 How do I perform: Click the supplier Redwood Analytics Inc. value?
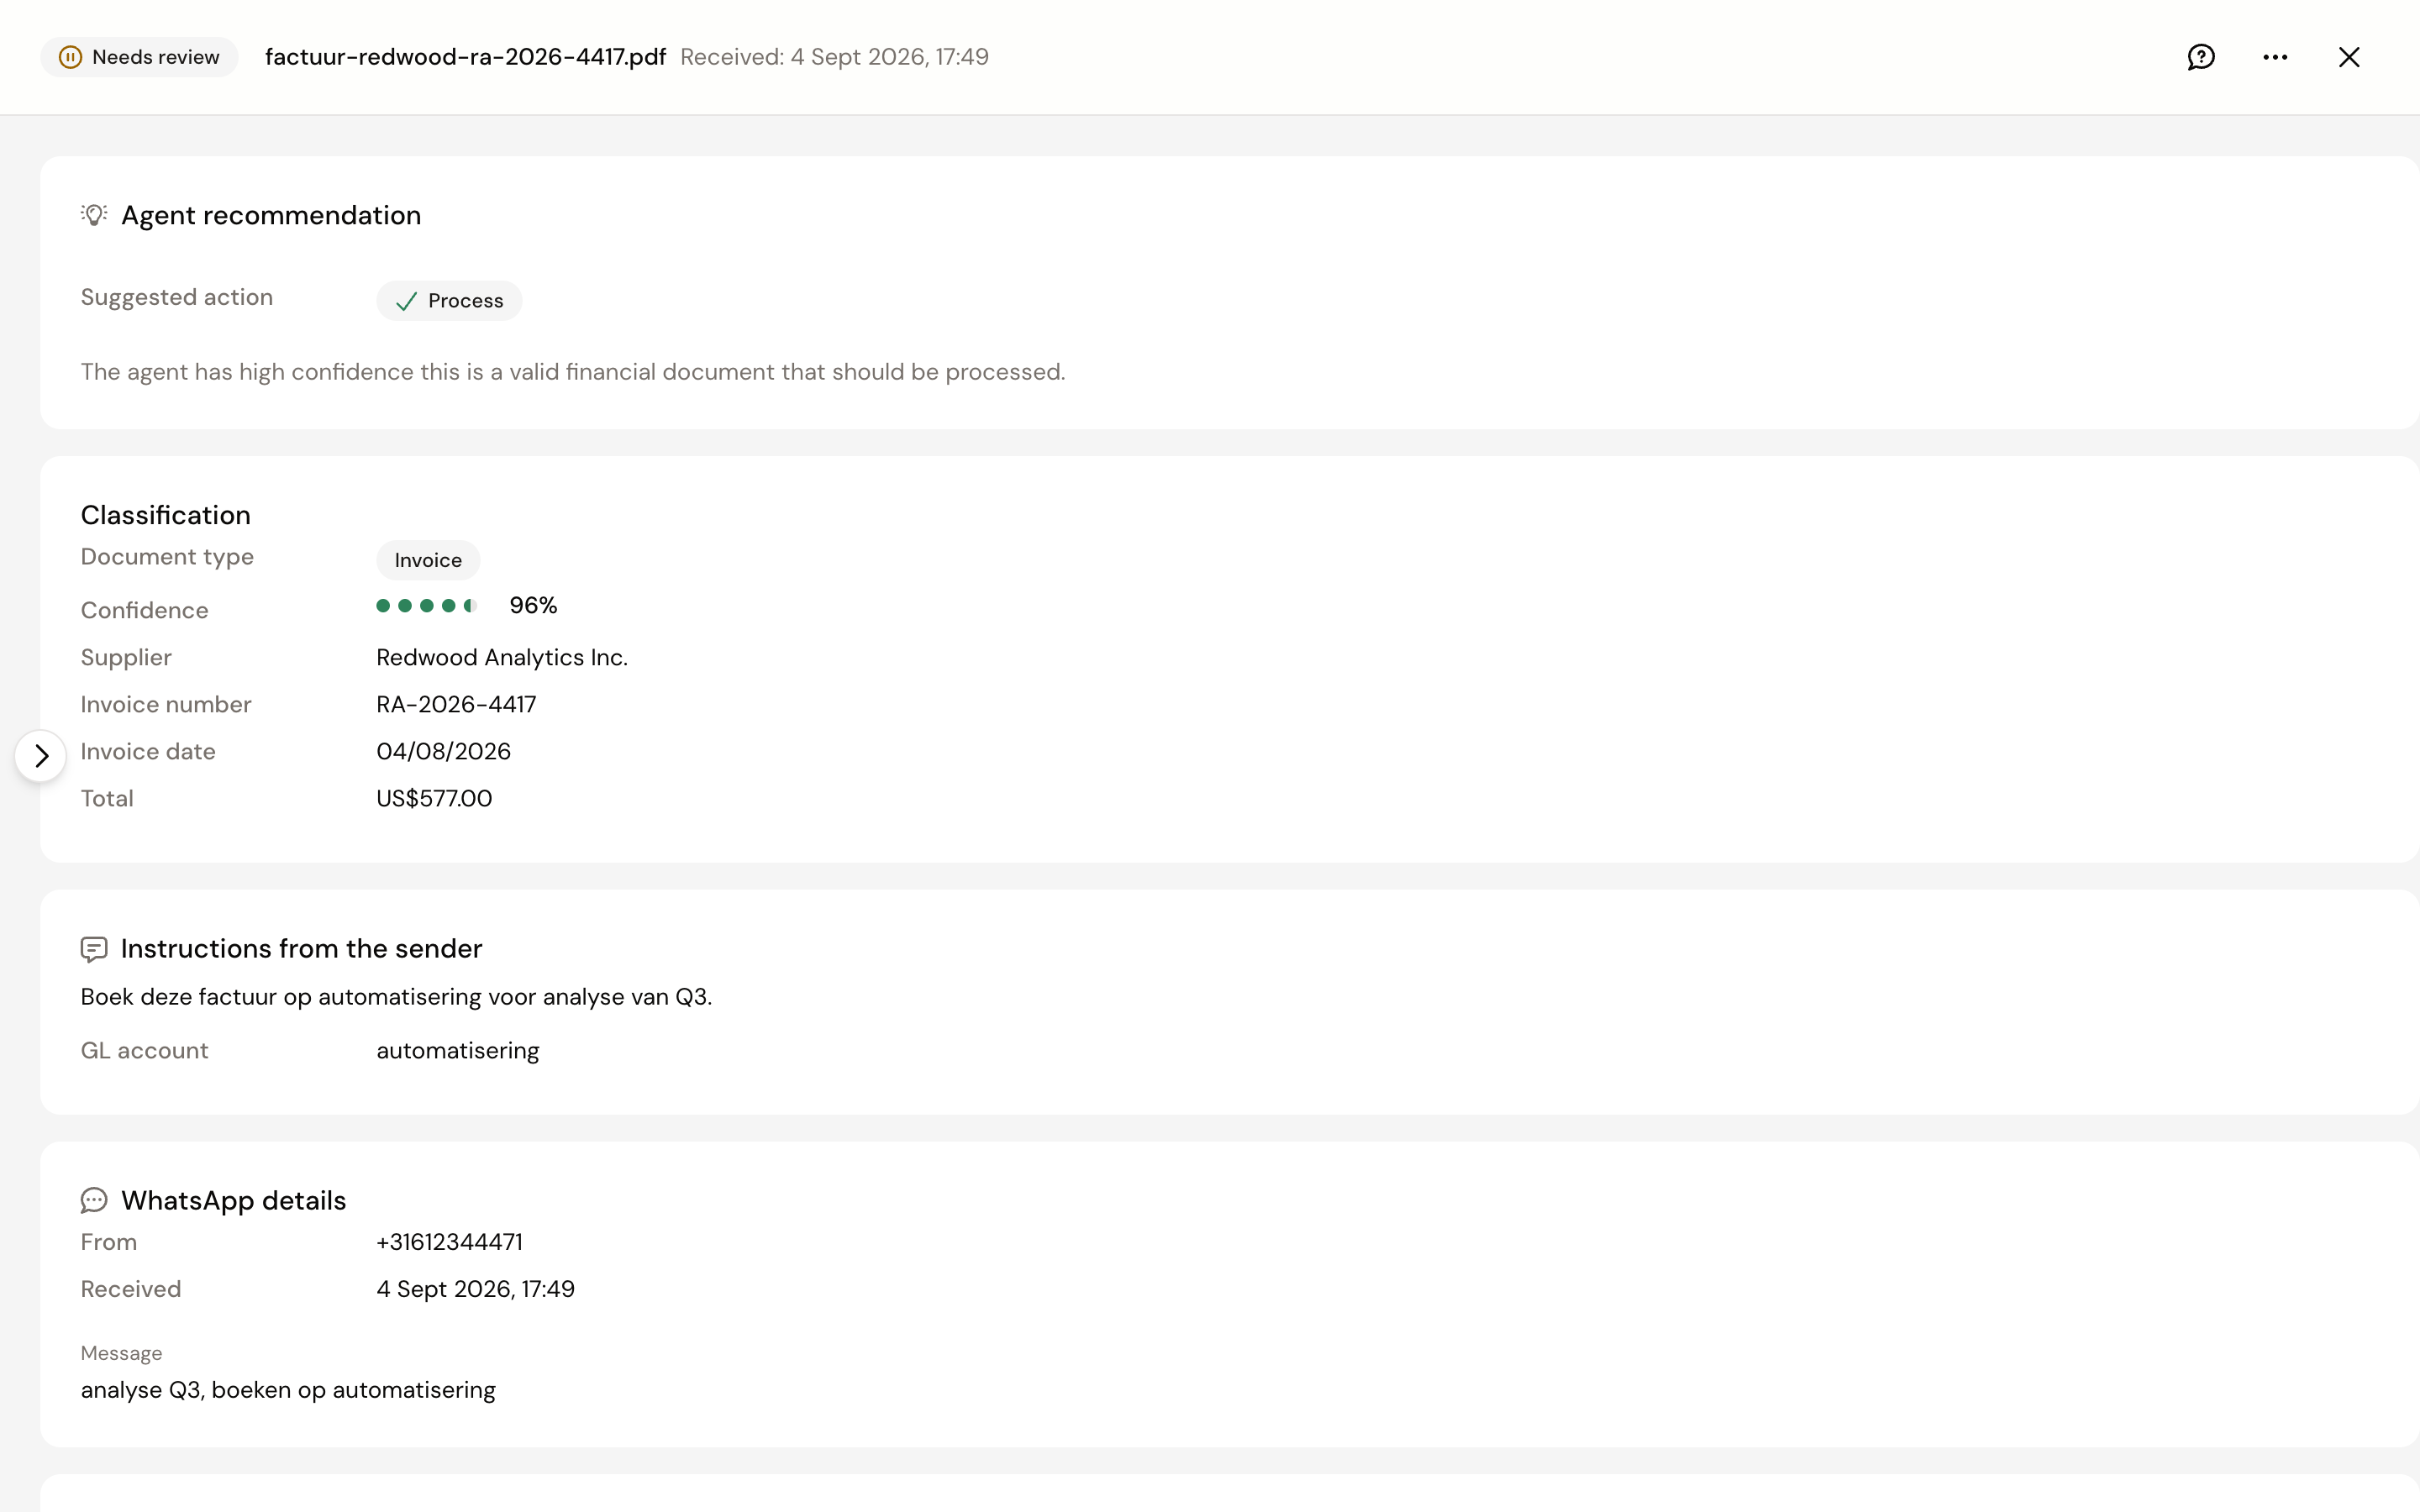point(502,657)
